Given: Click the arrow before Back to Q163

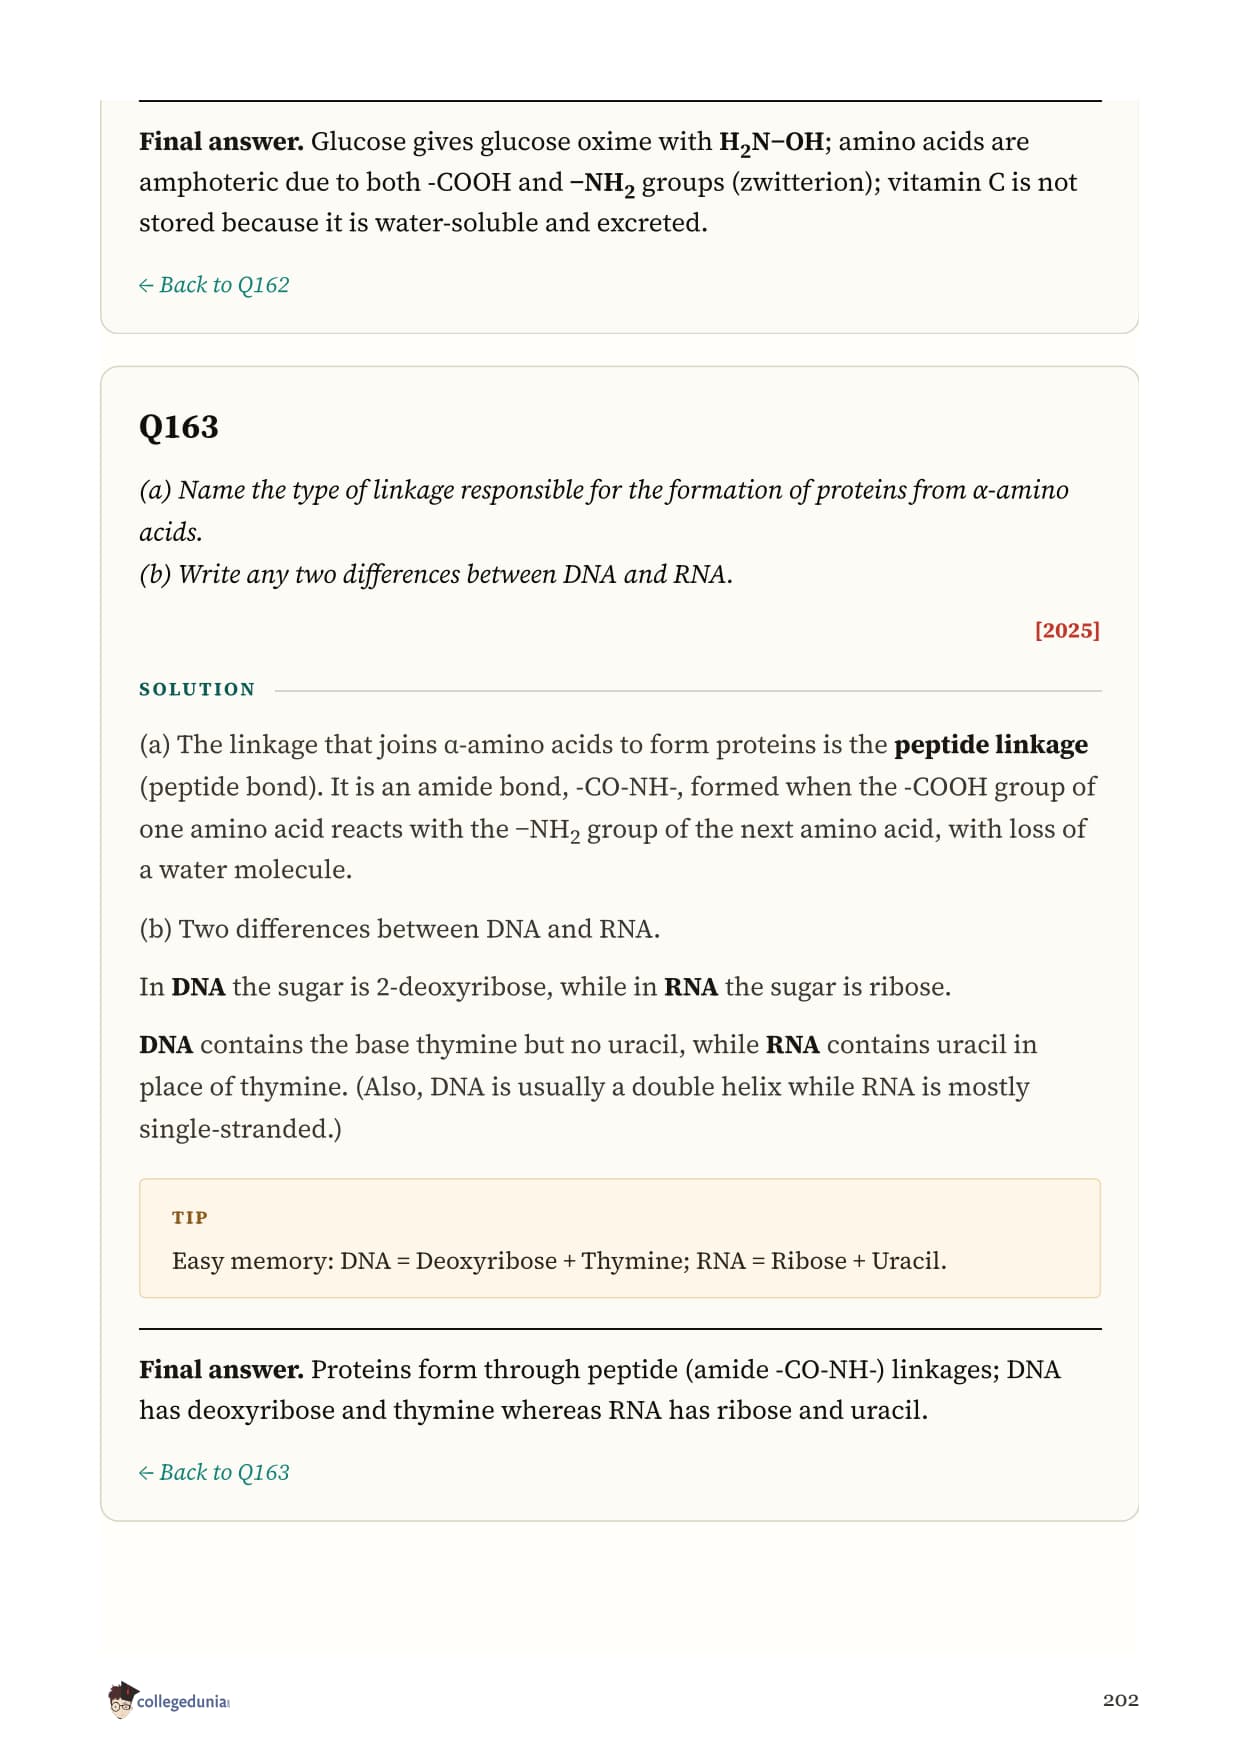Looking at the screenshot, I should pyautogui.click(x=146, y=1473).
